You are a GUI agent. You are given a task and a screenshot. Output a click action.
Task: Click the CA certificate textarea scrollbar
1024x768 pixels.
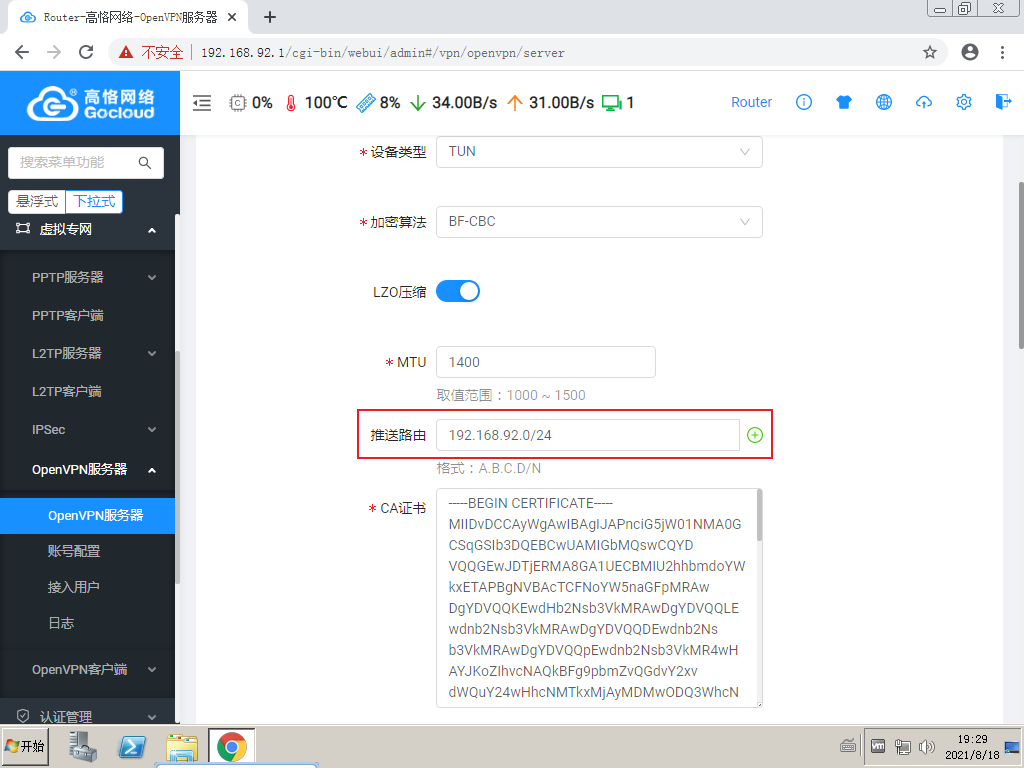759,516
